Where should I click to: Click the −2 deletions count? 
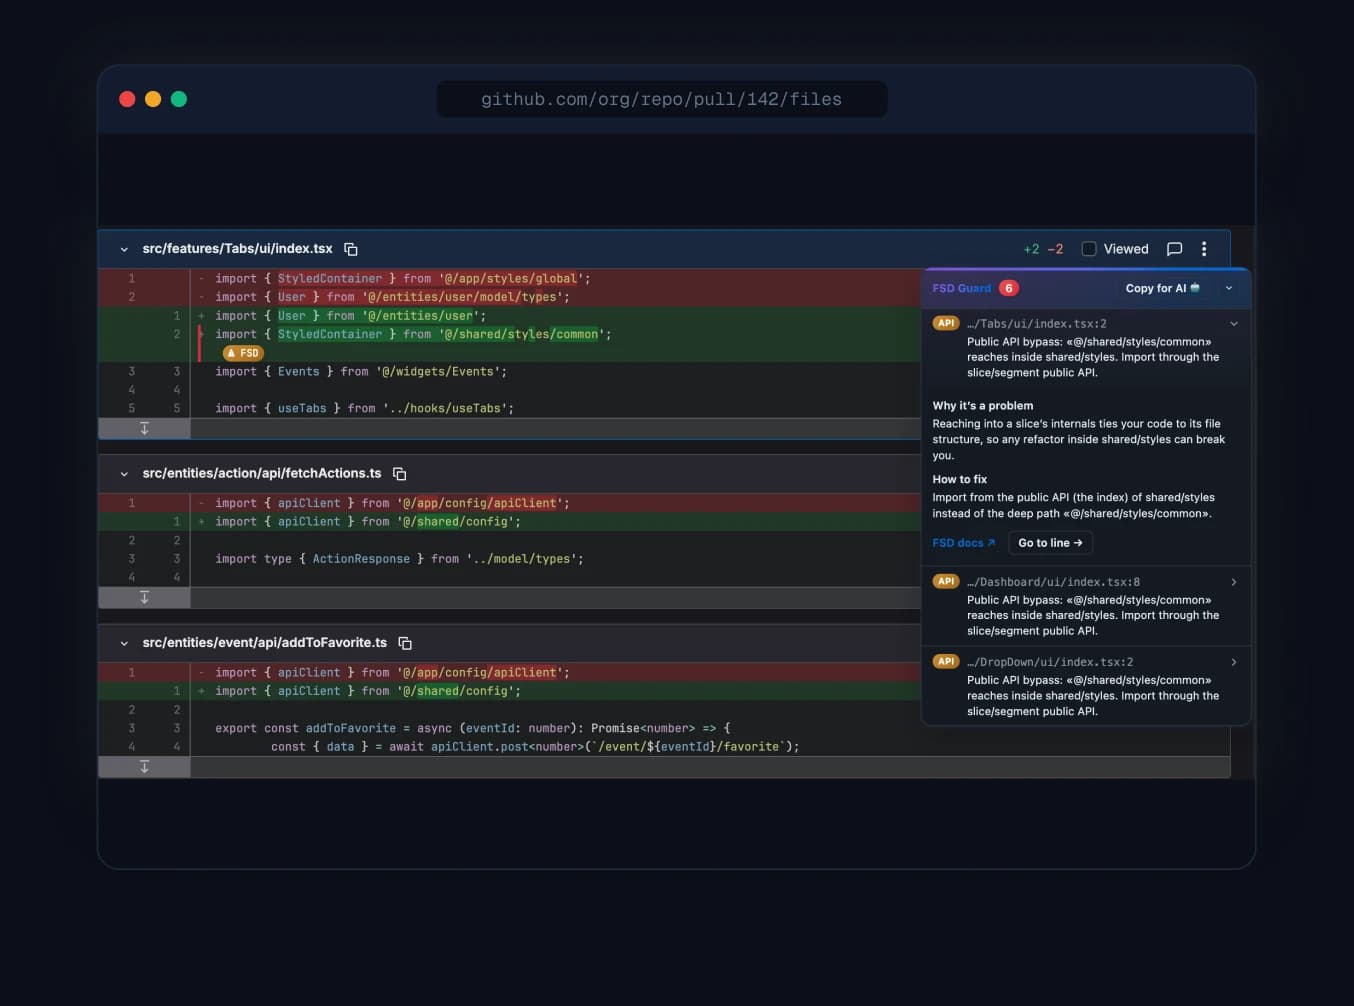tap(1055, 249)
